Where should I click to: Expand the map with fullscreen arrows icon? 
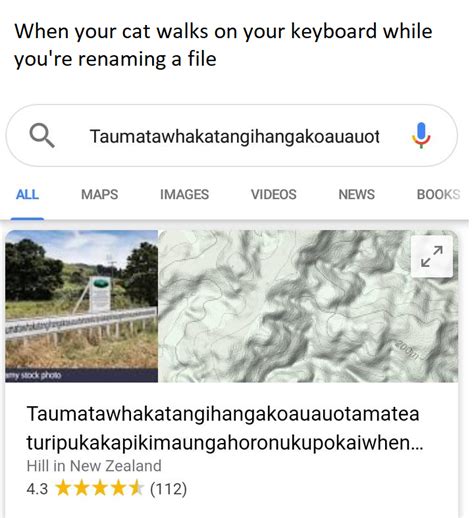tap(432, 256)
